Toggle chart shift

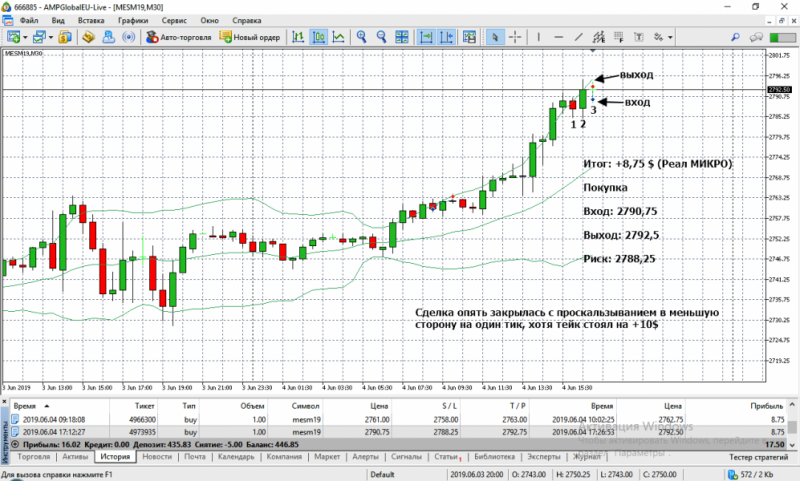[x=446, y=37]
